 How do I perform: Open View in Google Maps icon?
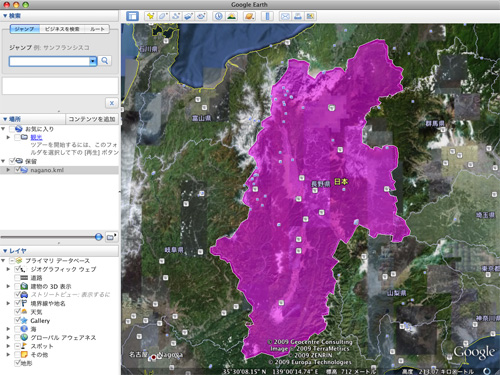pos(310,16)
